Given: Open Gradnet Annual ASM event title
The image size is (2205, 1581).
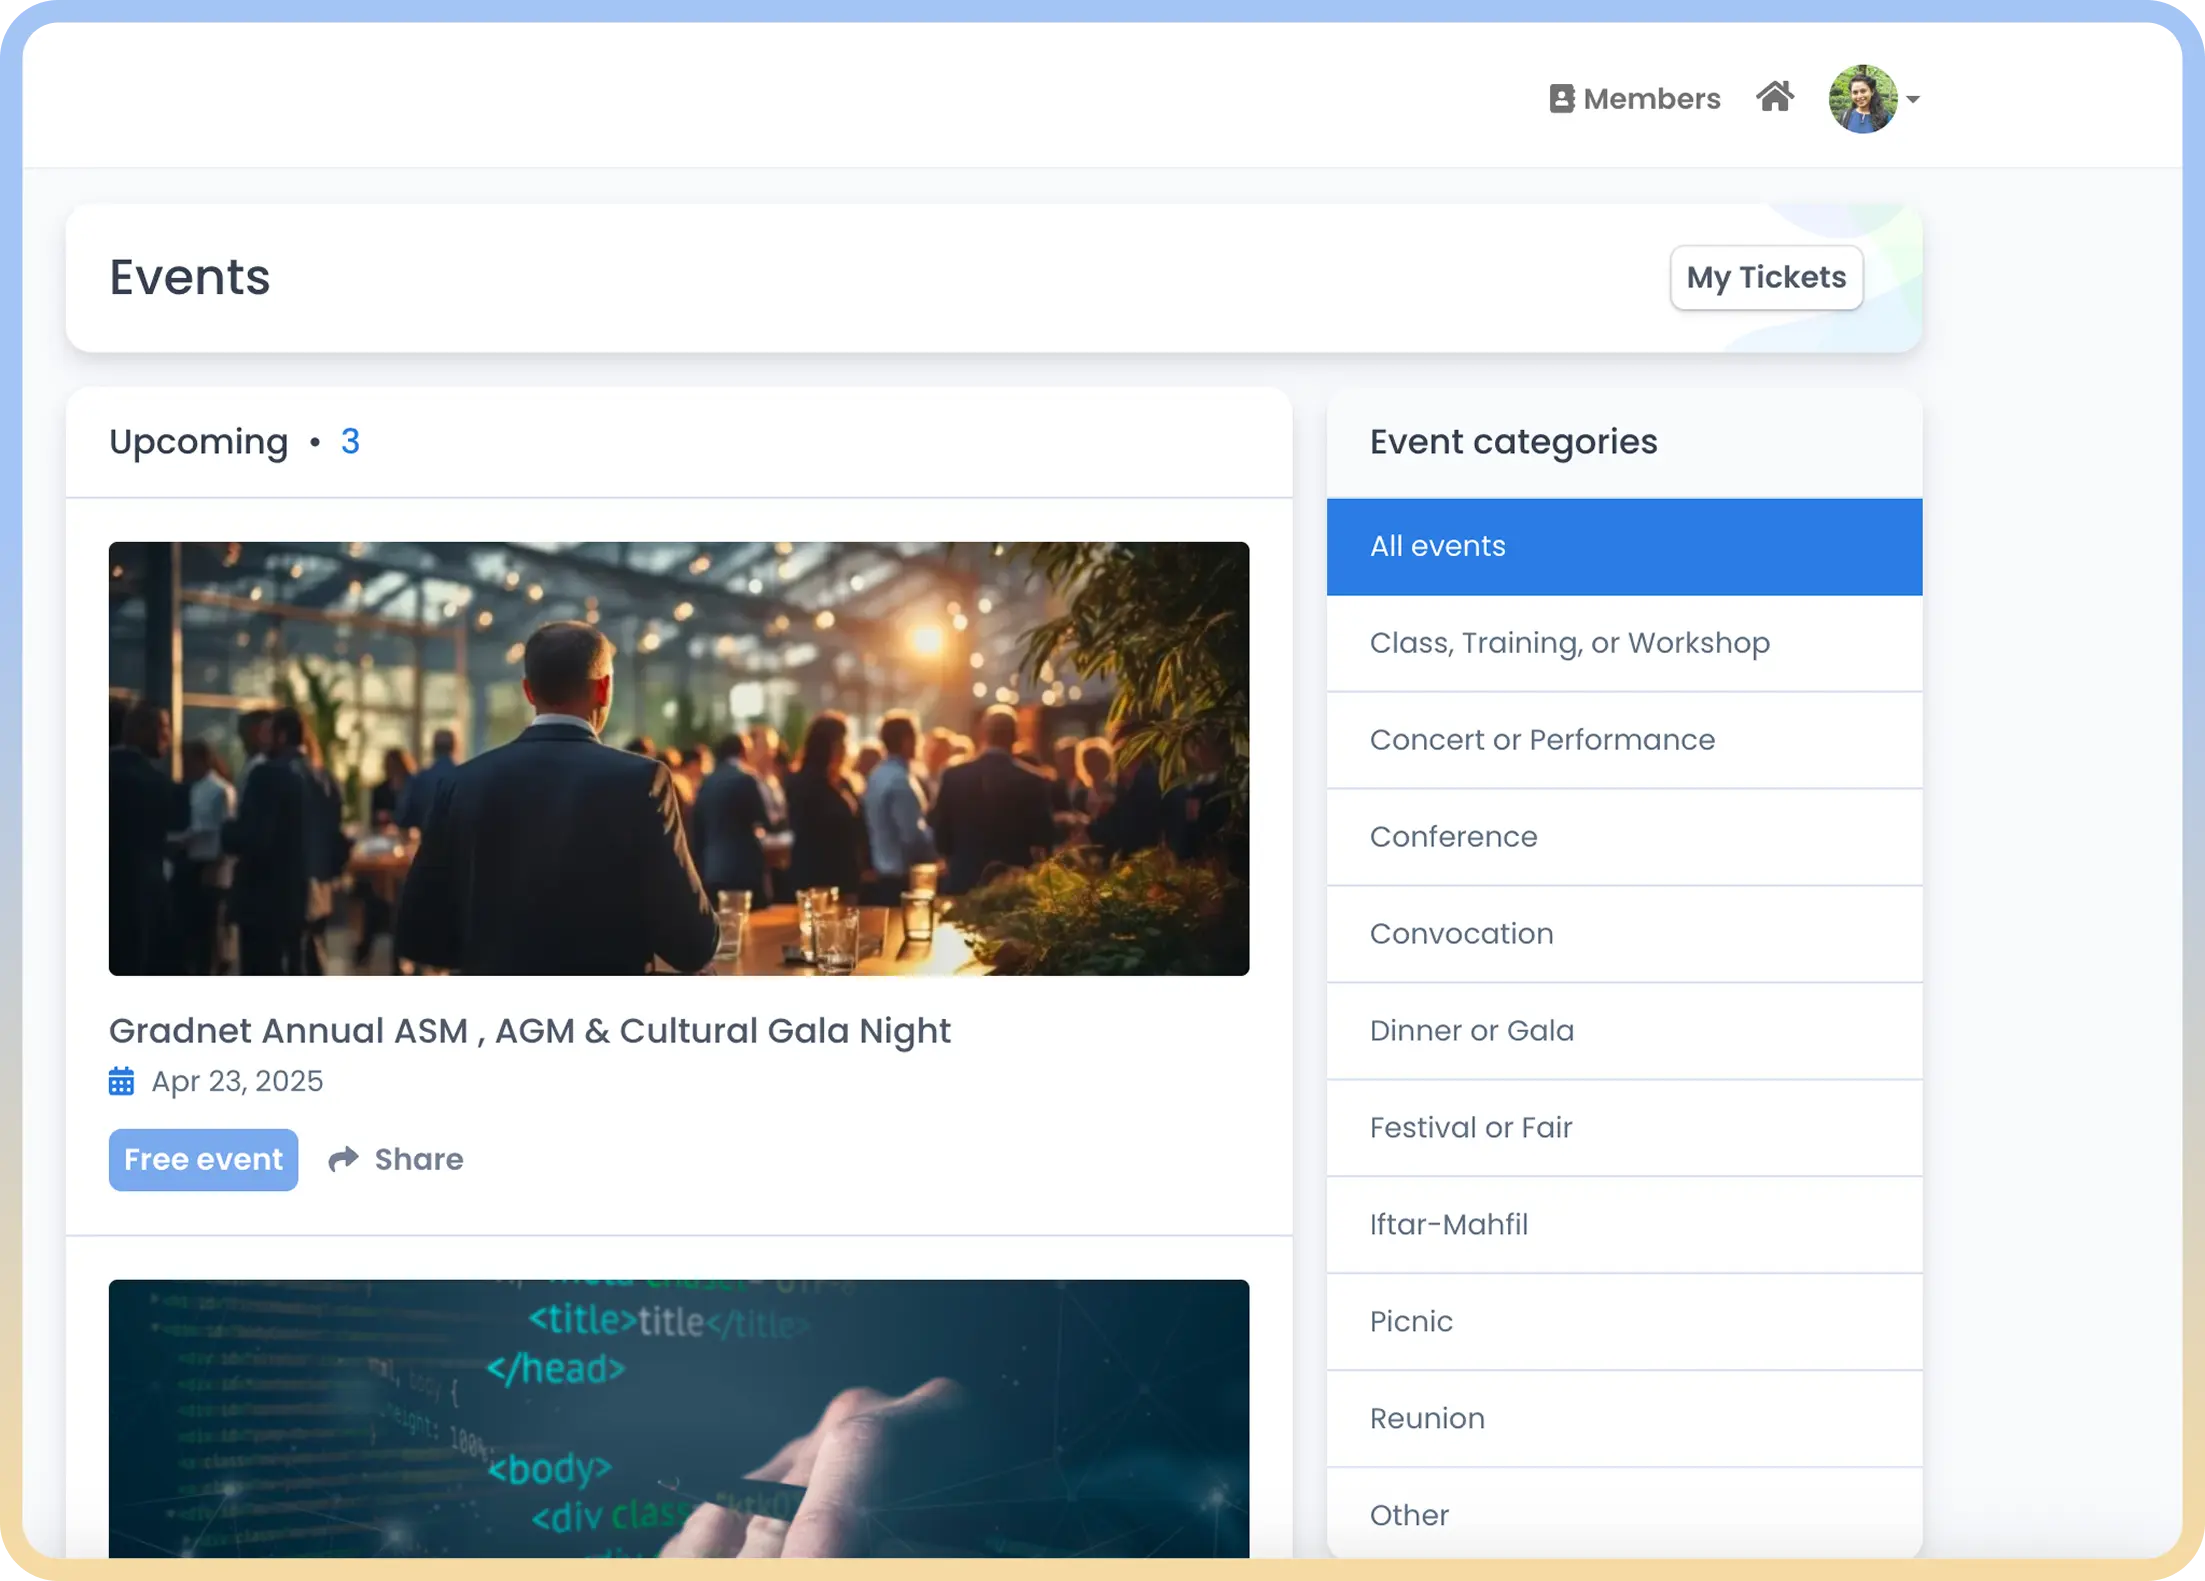Looking at the screenshot, I should [529, 1031].
